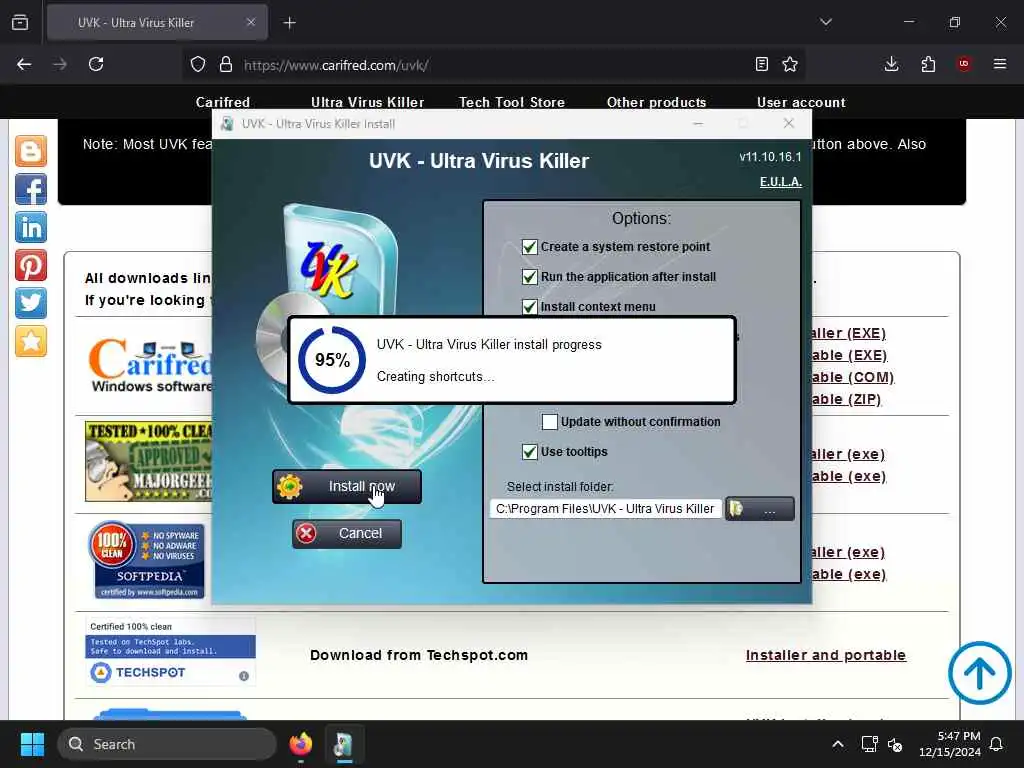Screen dimensions: 1024x768
Task: Click Firefox icon in the taskbar
Action: pos(300,744)
